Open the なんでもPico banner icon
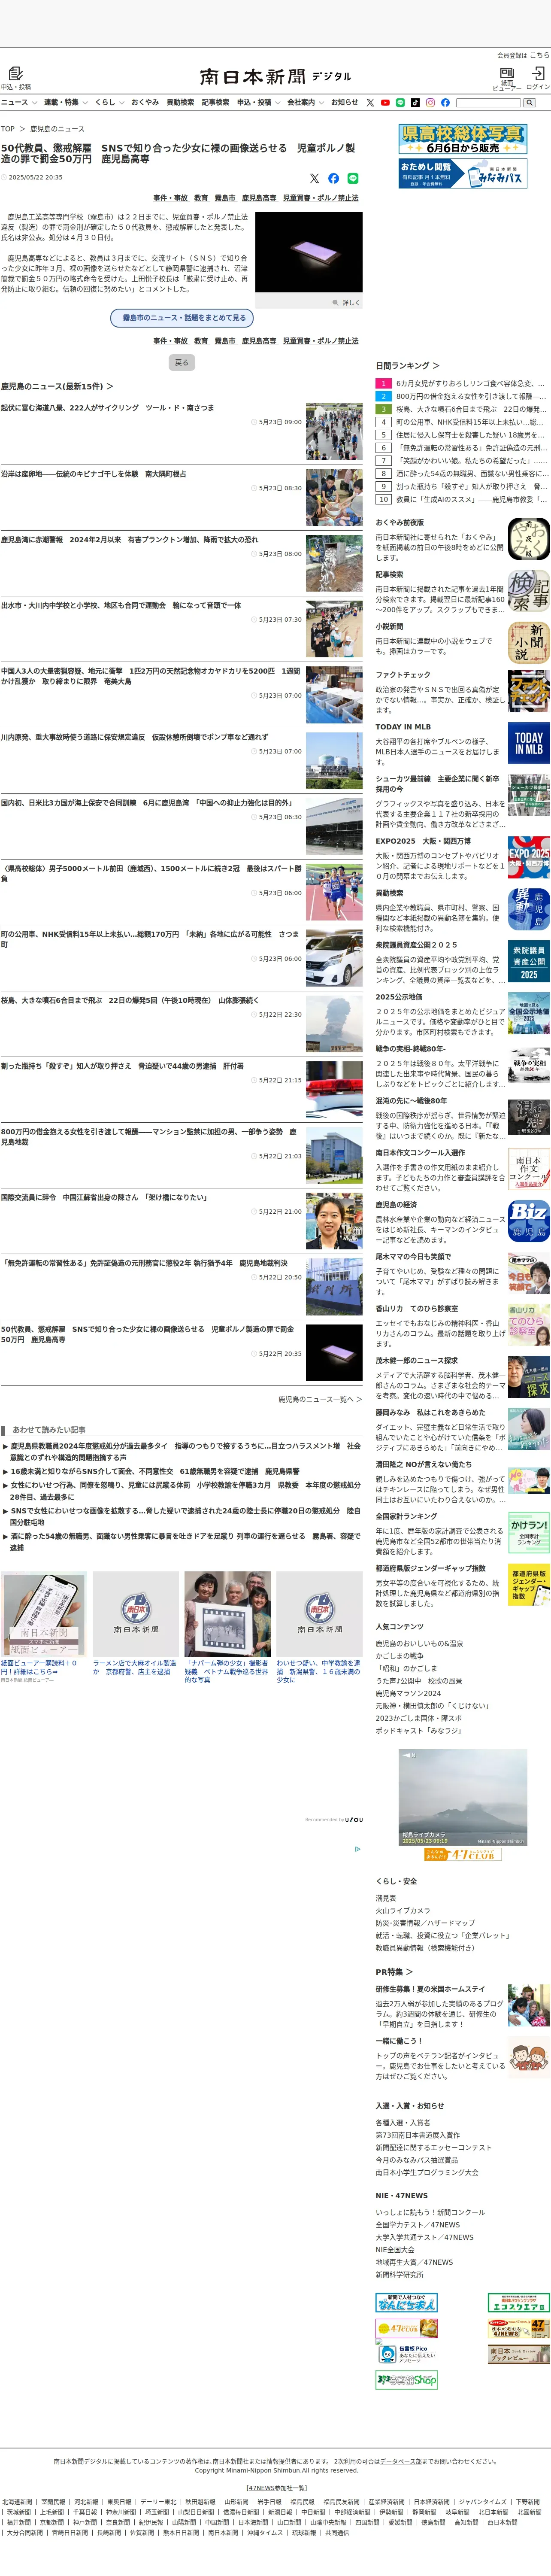Viewport: 551px width, 2576px height. (407, 2354)
